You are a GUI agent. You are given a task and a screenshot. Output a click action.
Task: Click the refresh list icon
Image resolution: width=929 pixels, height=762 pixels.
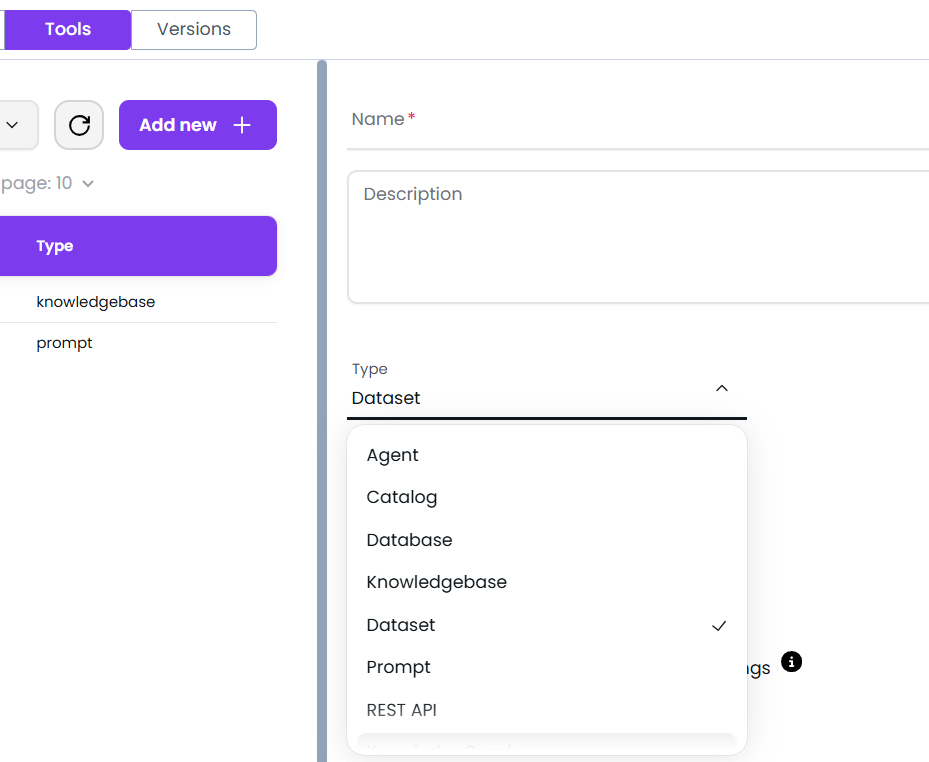79,125
